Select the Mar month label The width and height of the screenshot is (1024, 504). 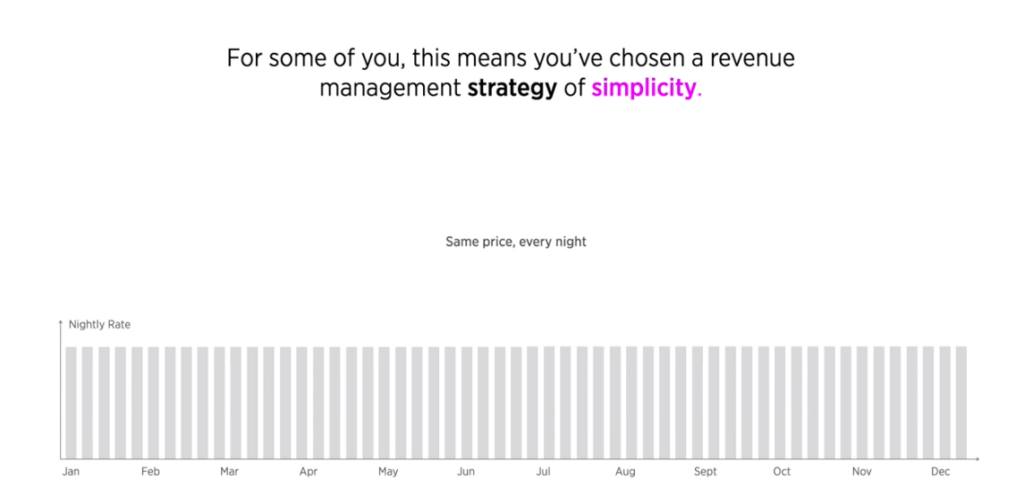point(229,471)
